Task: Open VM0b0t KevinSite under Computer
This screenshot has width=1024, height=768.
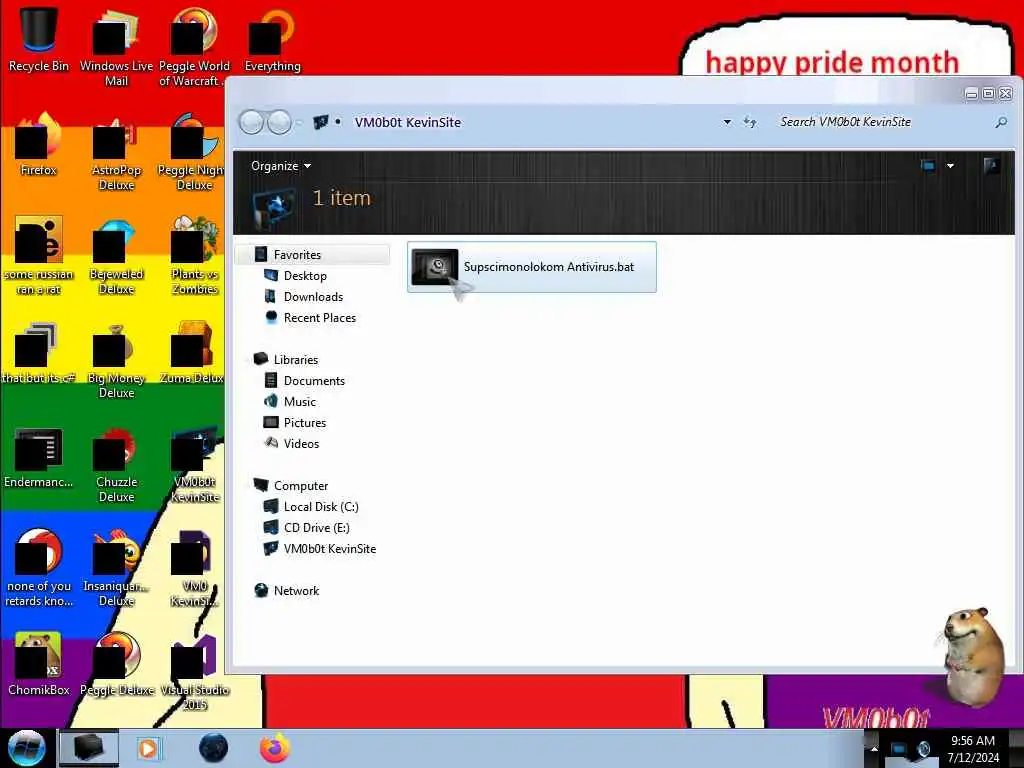Action: pos(330,549)
